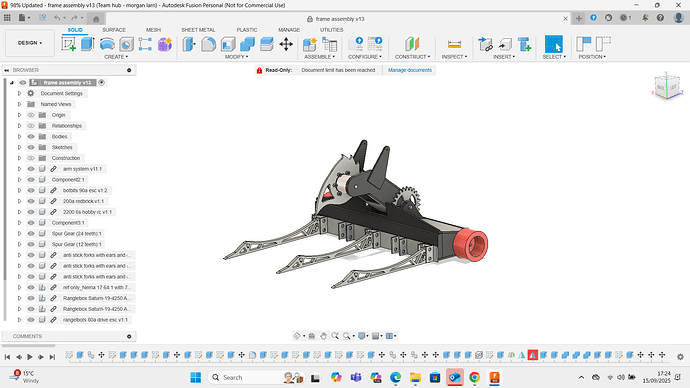
Task: Select the Create Sketch tool
Action: click(68, 44)
